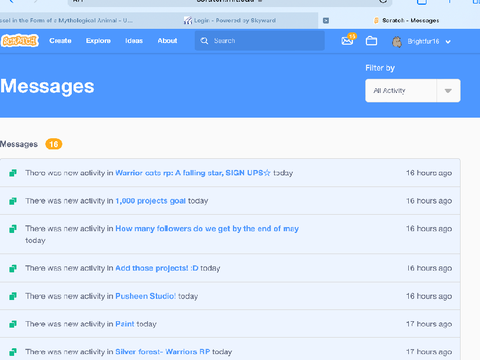Click inside the Search field
This screenshot has height=360, width=480.
pos(260,41)
